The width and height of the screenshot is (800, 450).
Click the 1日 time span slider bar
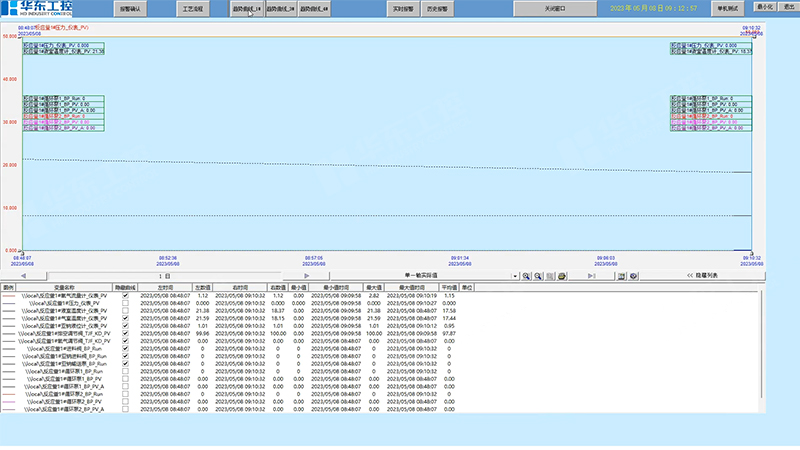click(x=166, y=275)
